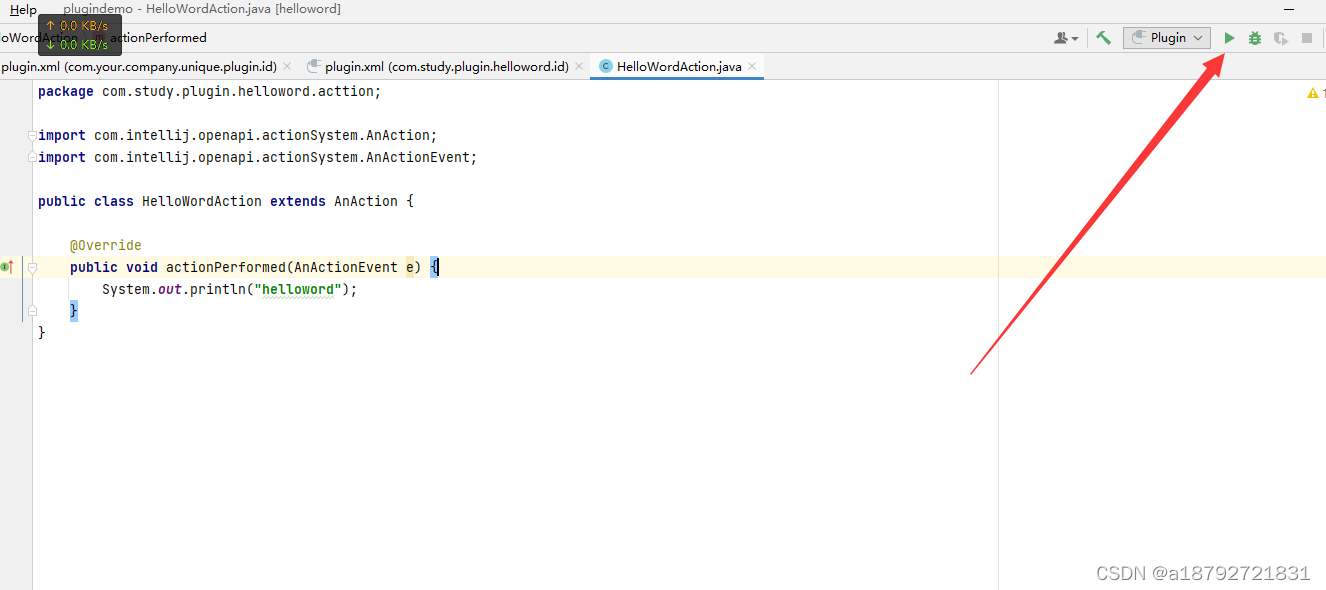Screen dimensions: 1326x590
Task: Open the user account icon menu
Action: tap(1066, 38)
